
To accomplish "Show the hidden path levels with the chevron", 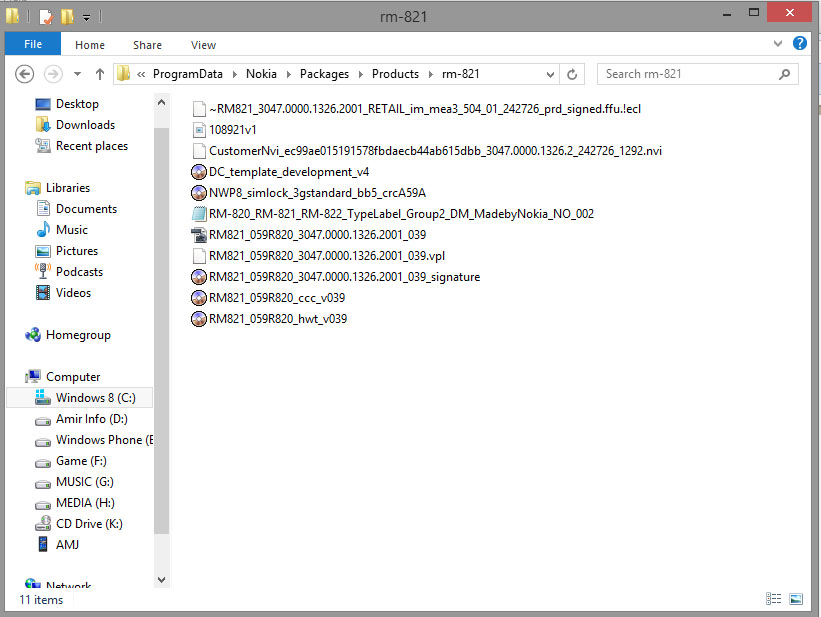I will [141, 74].
